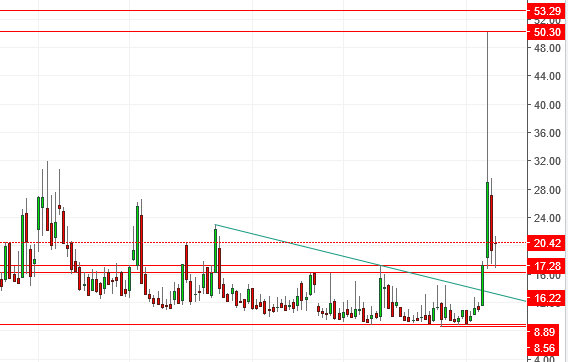
Task: Click the 16.22 red price label
Action: coord(547,298)
